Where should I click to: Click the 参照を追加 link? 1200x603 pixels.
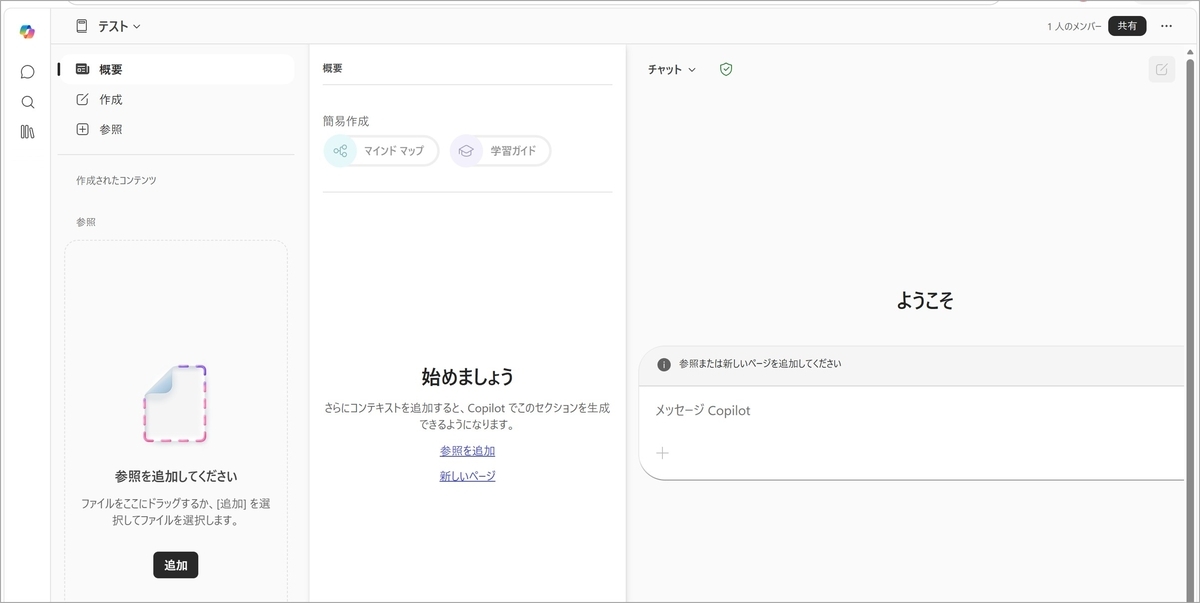pyautogui.click(x=467, y=451)
